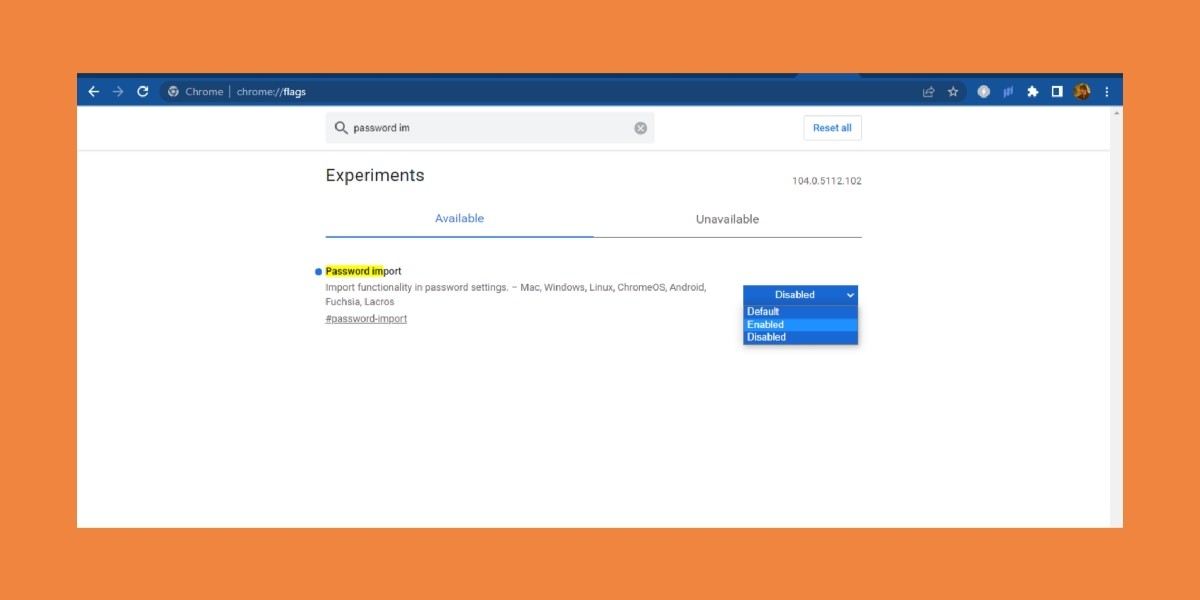Click inside the flags search field

click(x=480, y=128)
